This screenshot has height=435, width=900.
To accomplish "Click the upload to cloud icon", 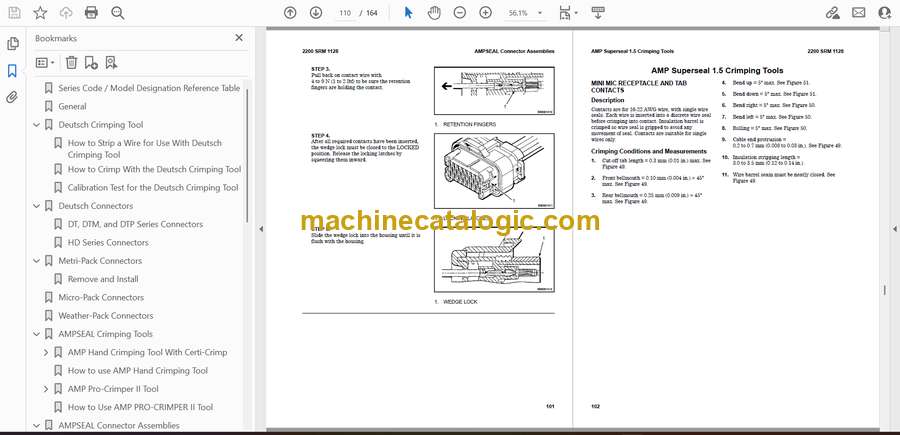I will click(66, 13).
